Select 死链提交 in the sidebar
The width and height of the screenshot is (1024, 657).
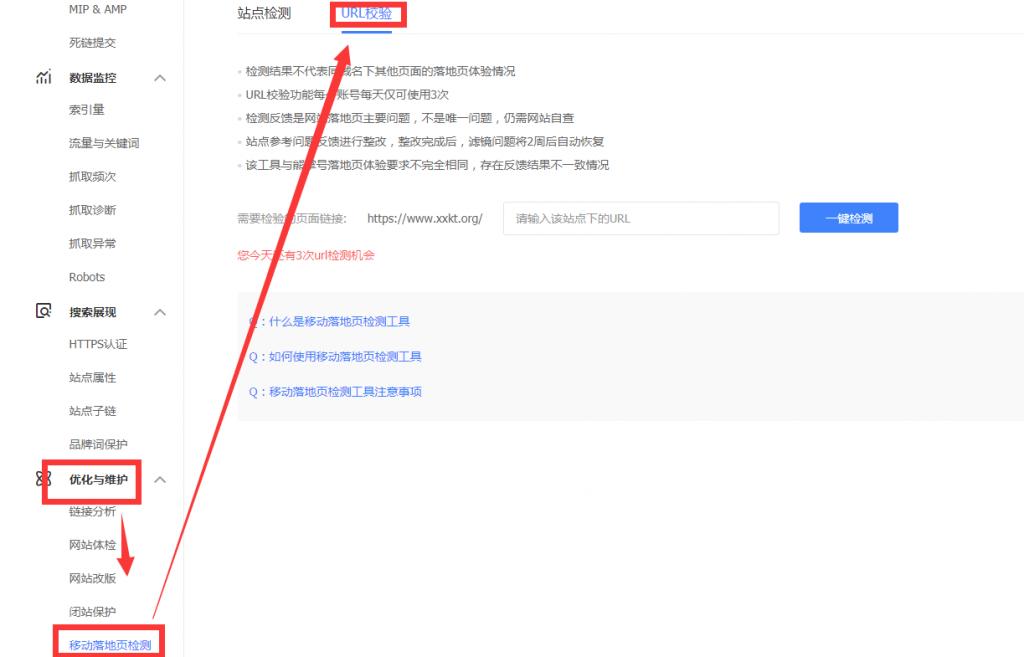click(91, 43)
